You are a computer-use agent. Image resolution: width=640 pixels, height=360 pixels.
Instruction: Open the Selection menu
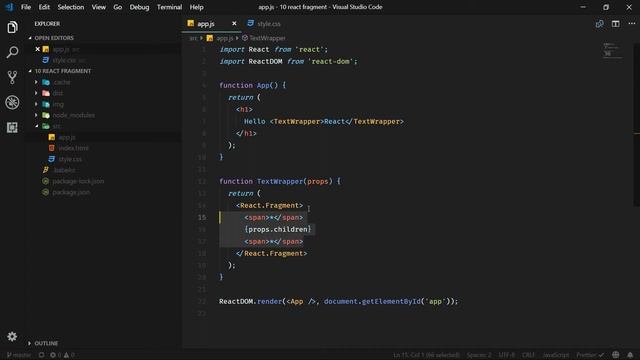pos(71,7)
